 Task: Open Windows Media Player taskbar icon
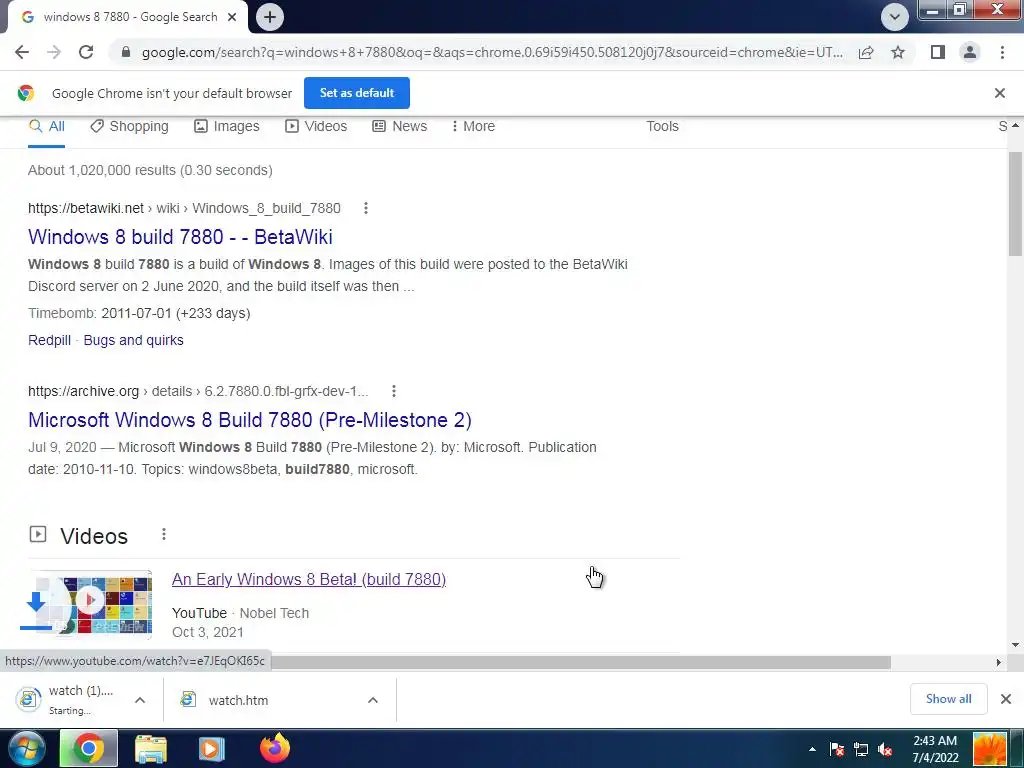212,748
